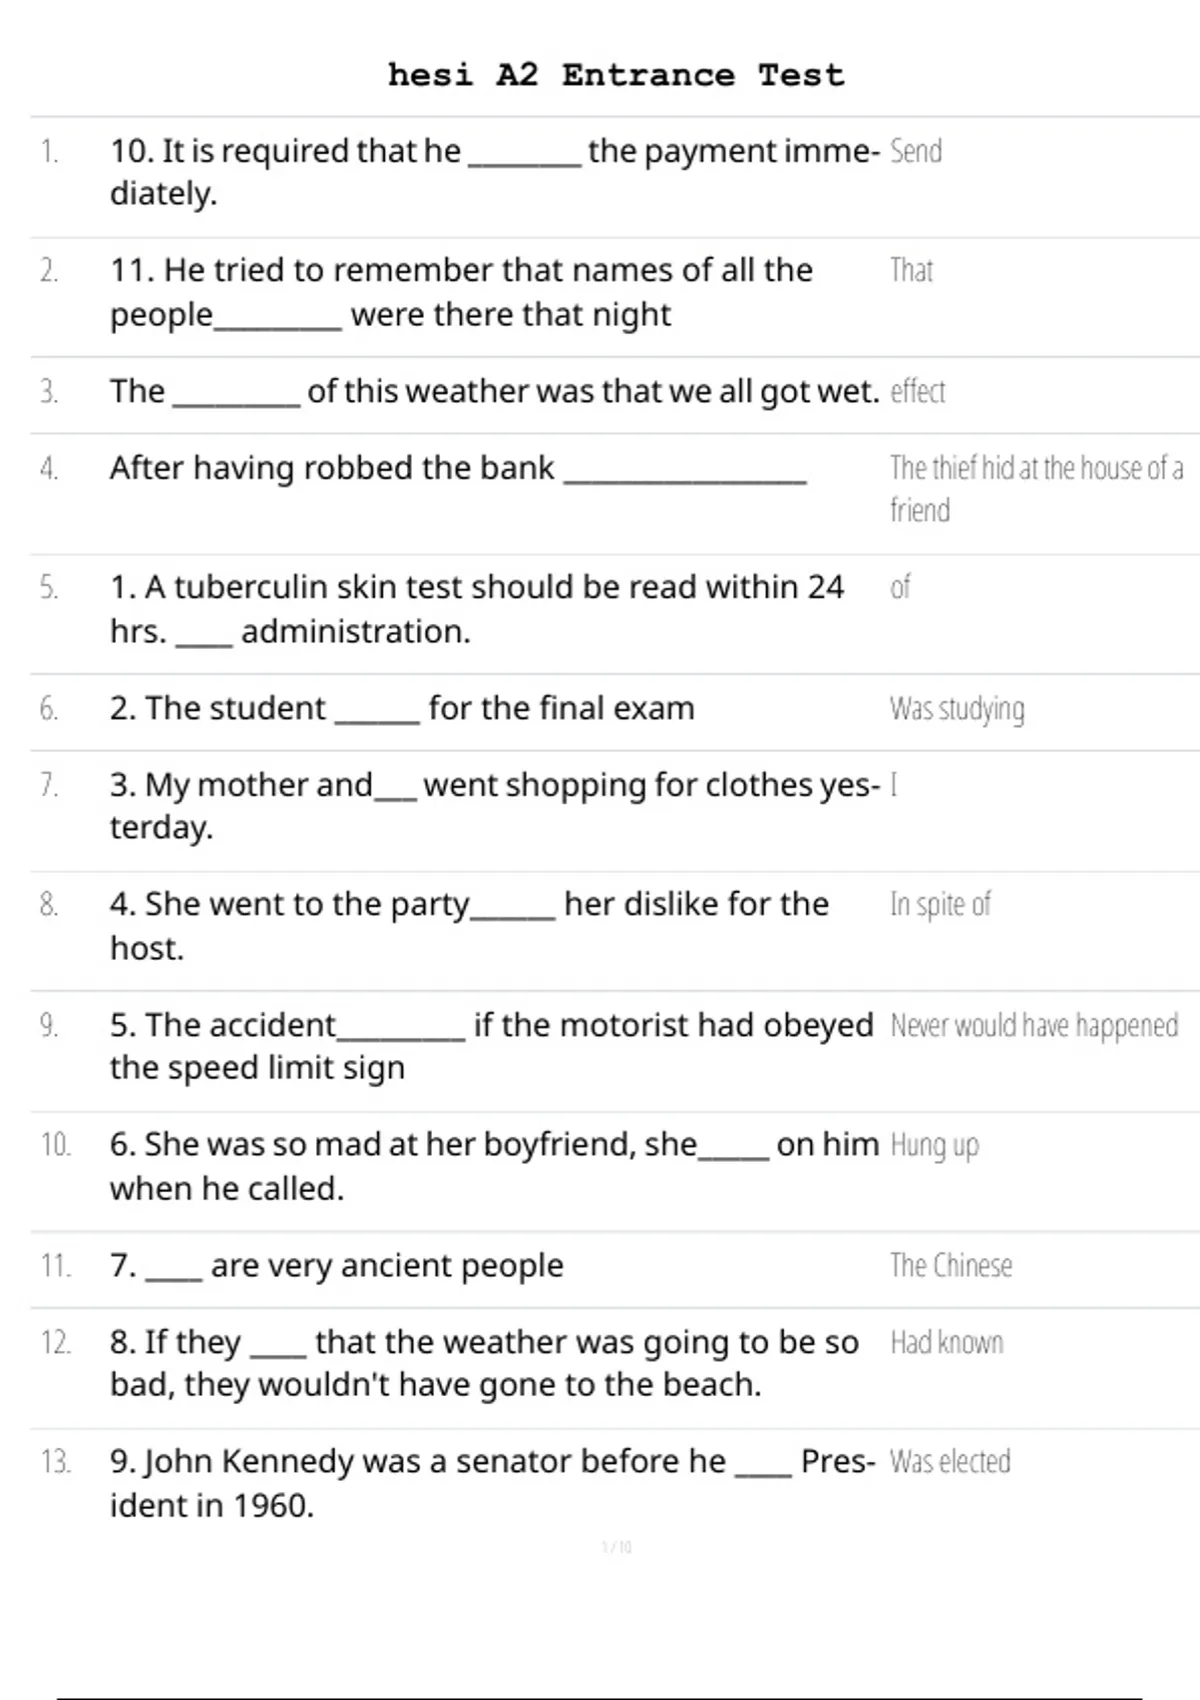The width and height of the screenshot is (1200, 1700).
Task: Click the answer 'Was elected'
Action: click(x=950, y=1462)
